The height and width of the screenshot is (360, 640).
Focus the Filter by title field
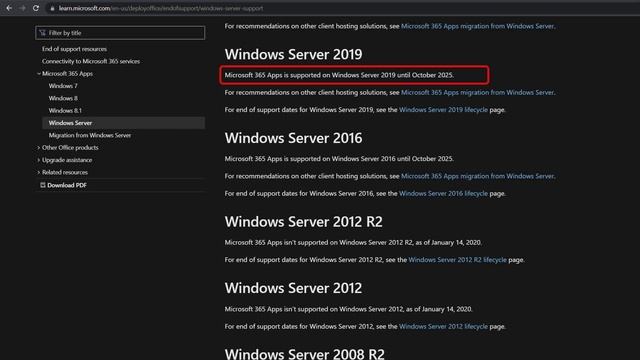(120, 33)
